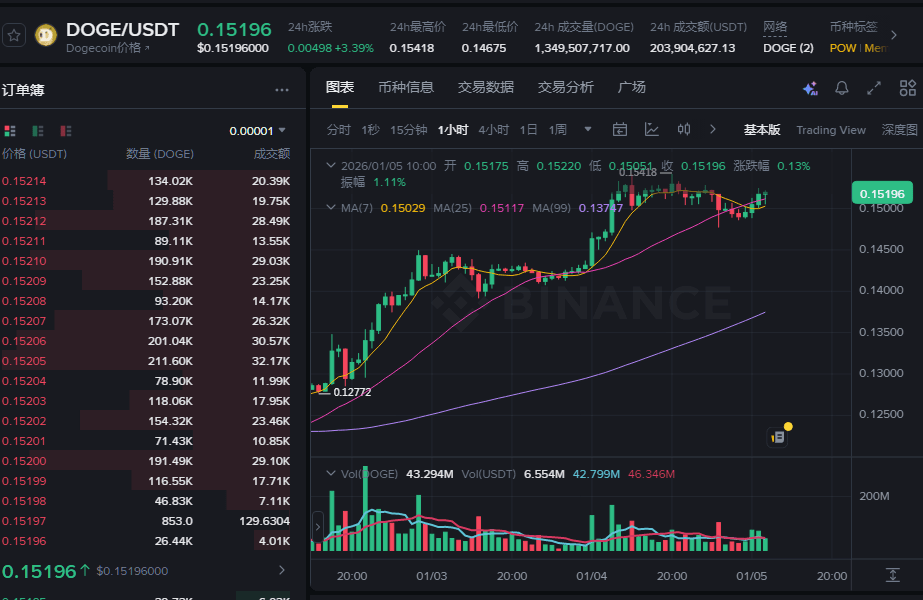Click the news note icon on chart
This screenshot has height=600, width=923.
point(778,437)
